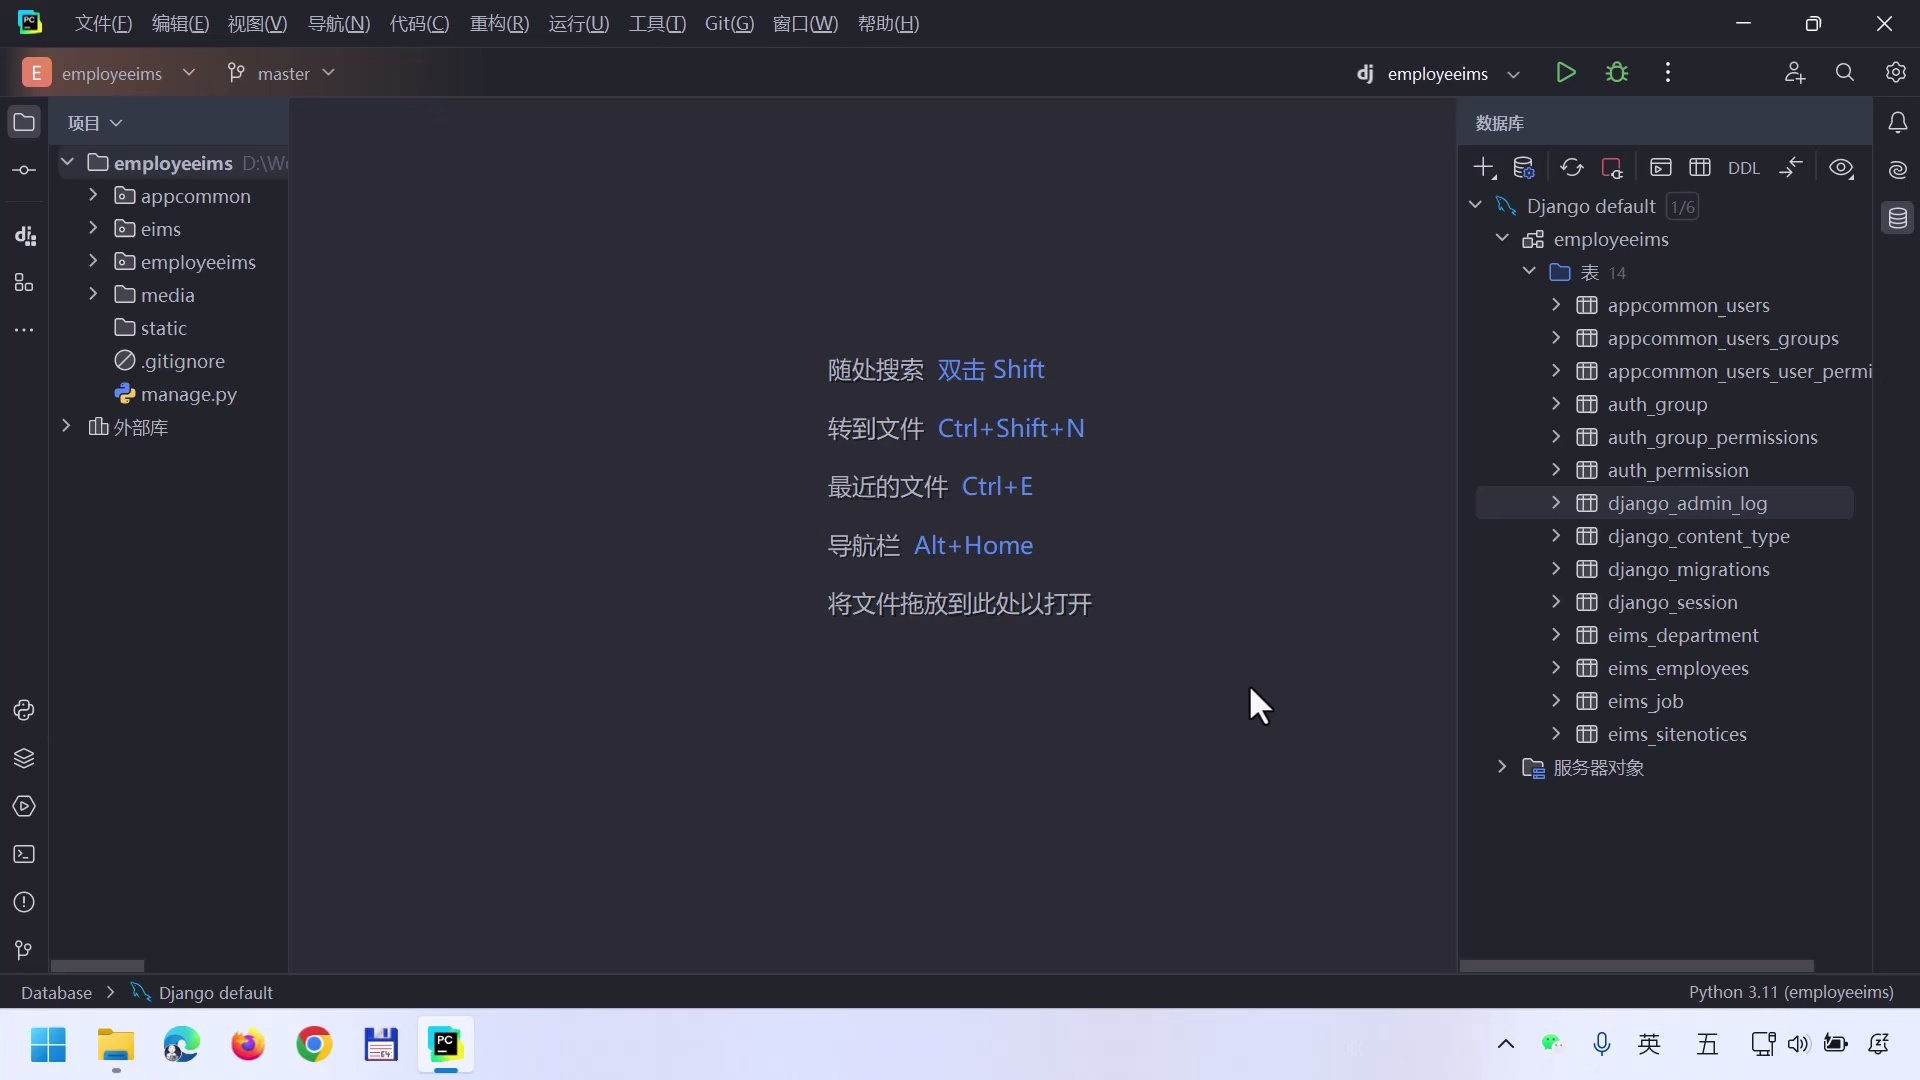Refresh the database connection
1920x1080 pixels.
coord(1572,167)
